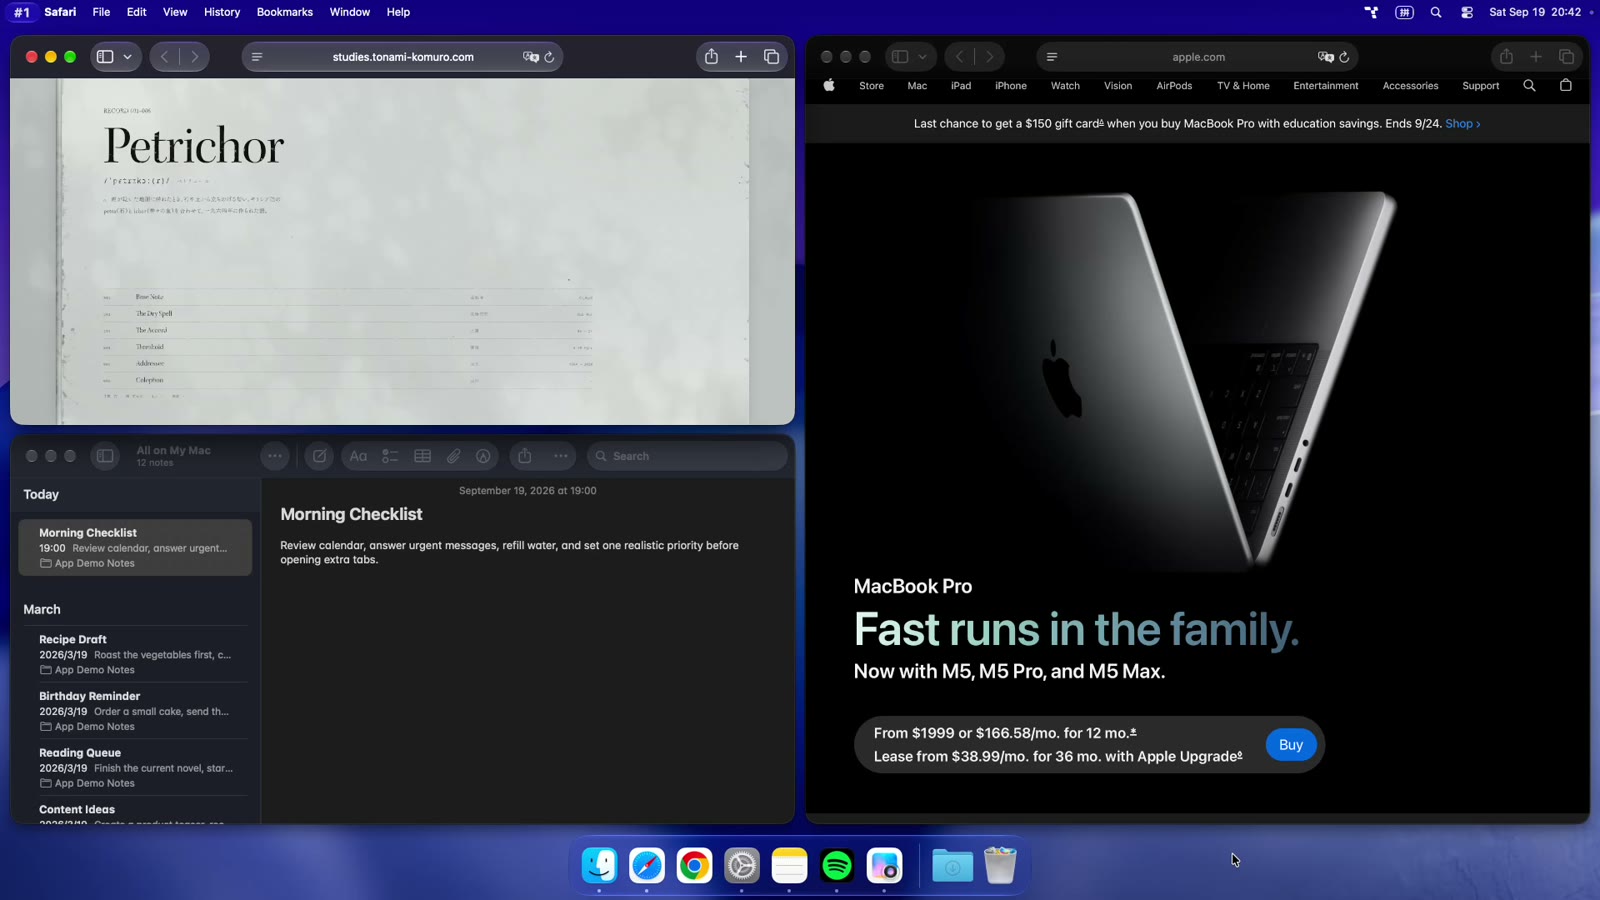Reload the tonami-komuro Safari page
Viewport: 1600px width, 900px height.
click(549, 57)
